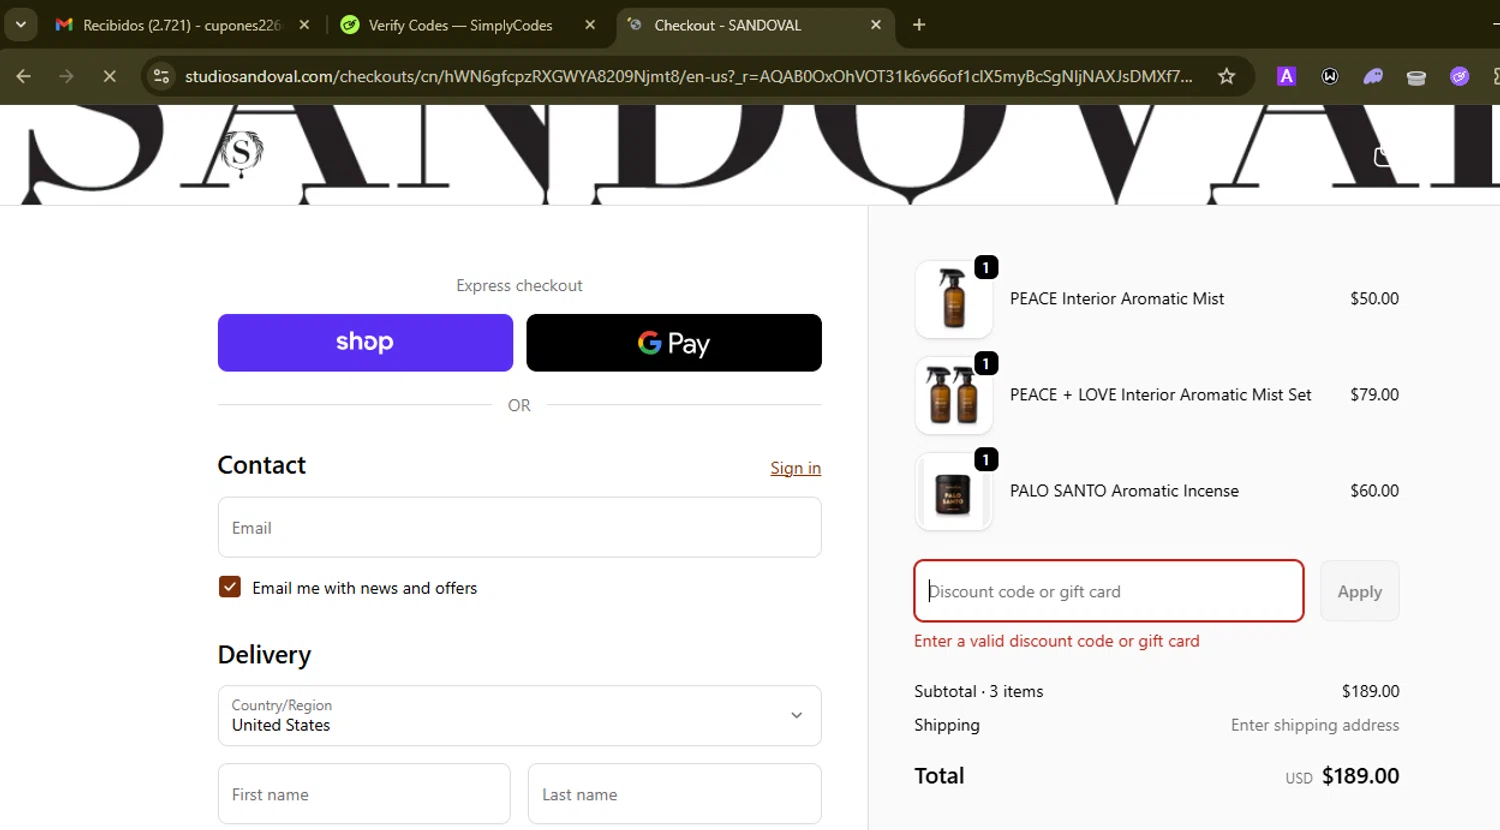
Task: Expand the Country/Region dropdown
Action: click(x=520, y=715)
